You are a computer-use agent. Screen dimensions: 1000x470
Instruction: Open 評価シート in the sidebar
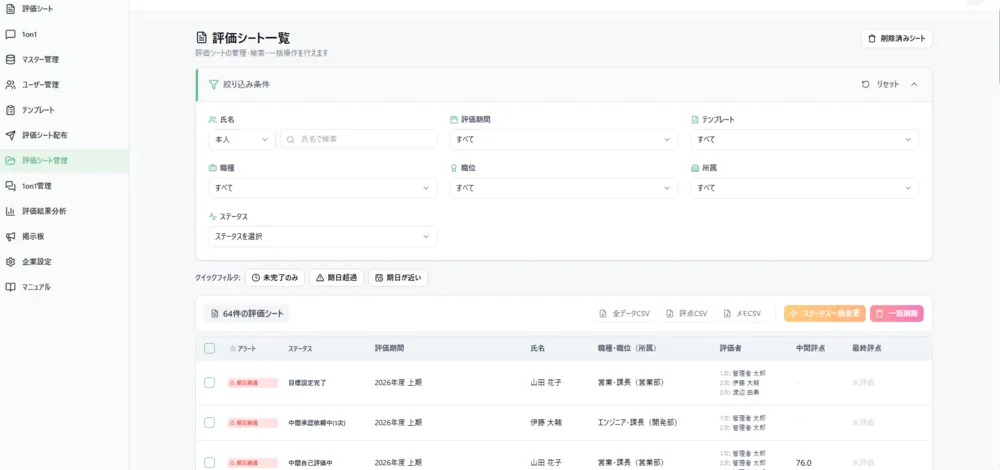click(x=38, y=9)
